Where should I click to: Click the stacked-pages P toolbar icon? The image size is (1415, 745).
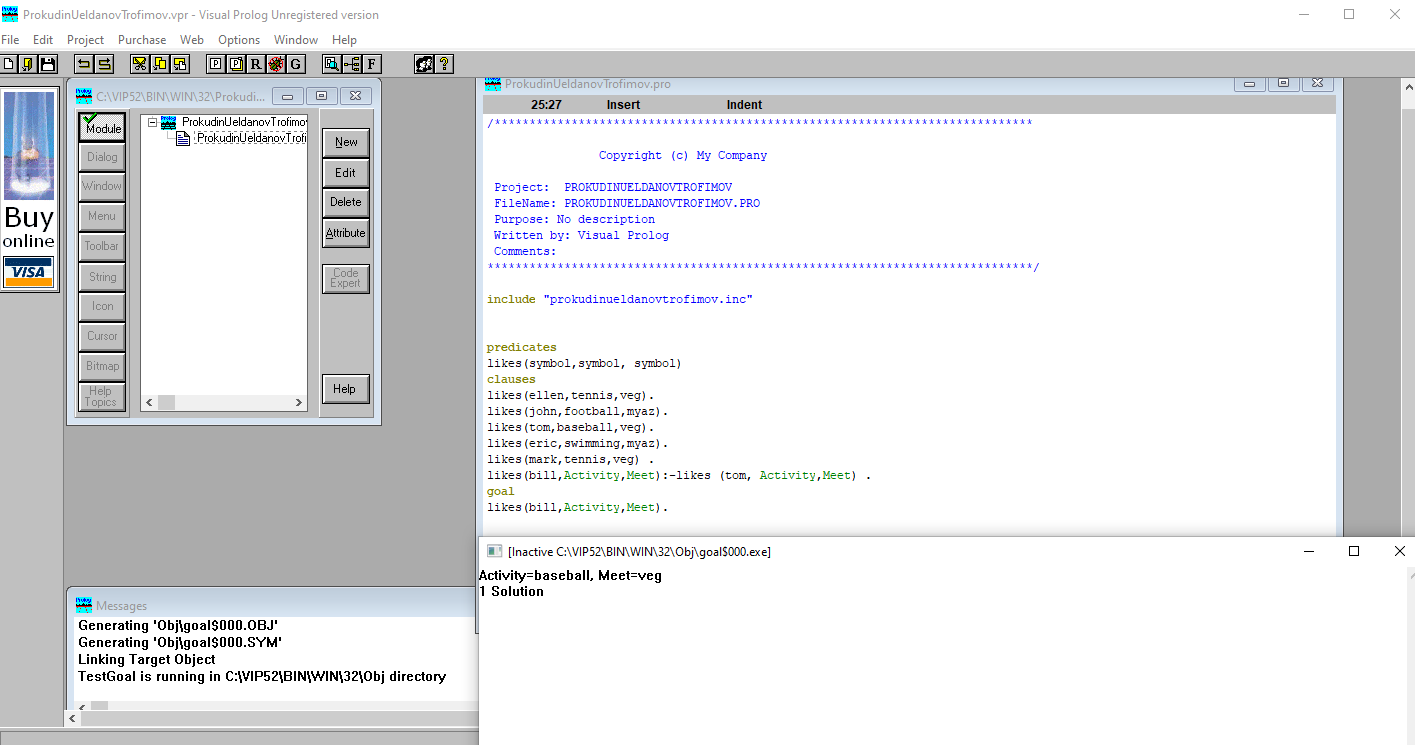236,64
